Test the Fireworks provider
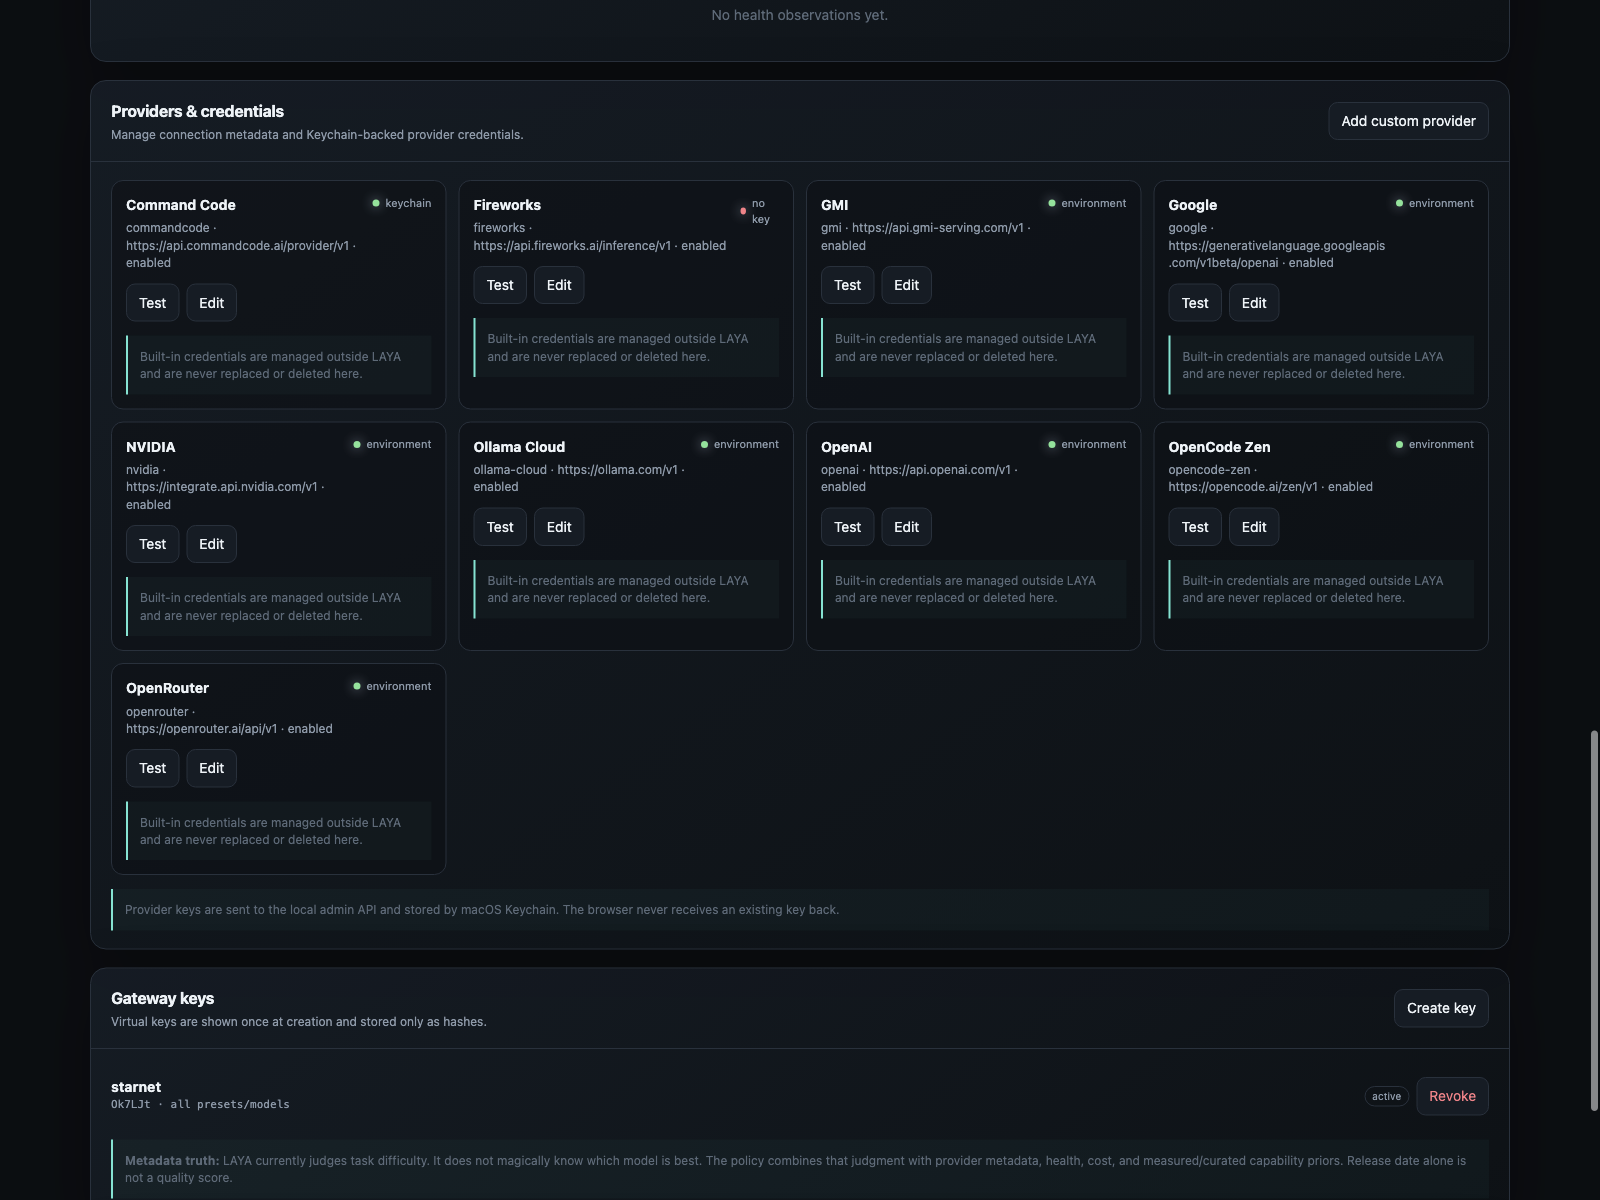 coord(500,285)
